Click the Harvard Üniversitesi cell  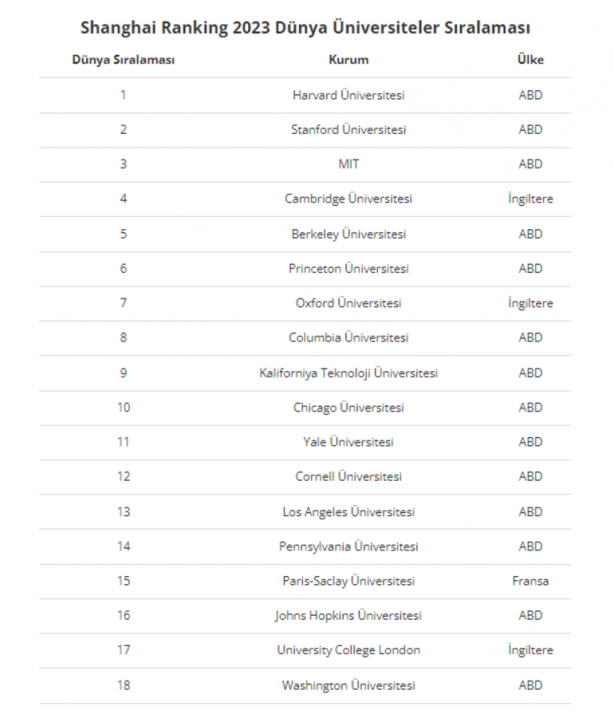pos(348,95)
